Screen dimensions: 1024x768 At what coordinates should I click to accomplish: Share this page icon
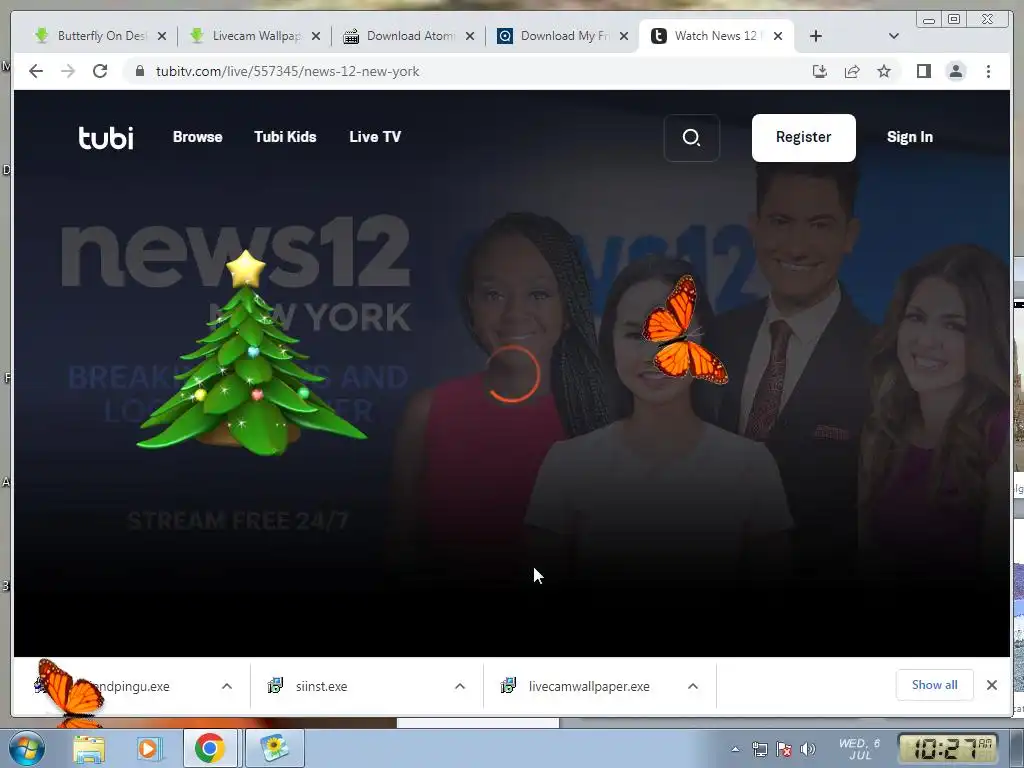[x=852, y=71]
